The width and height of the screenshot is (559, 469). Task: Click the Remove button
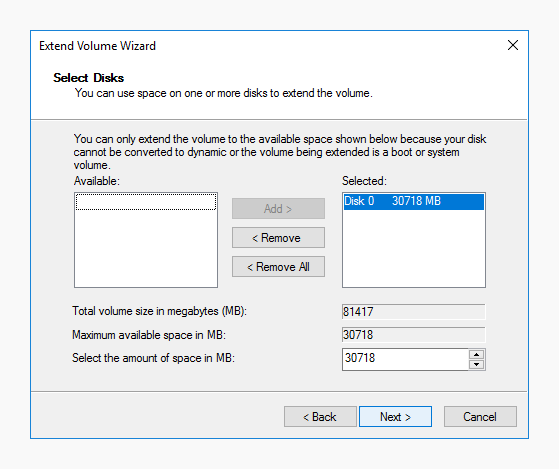pos(278,238)
